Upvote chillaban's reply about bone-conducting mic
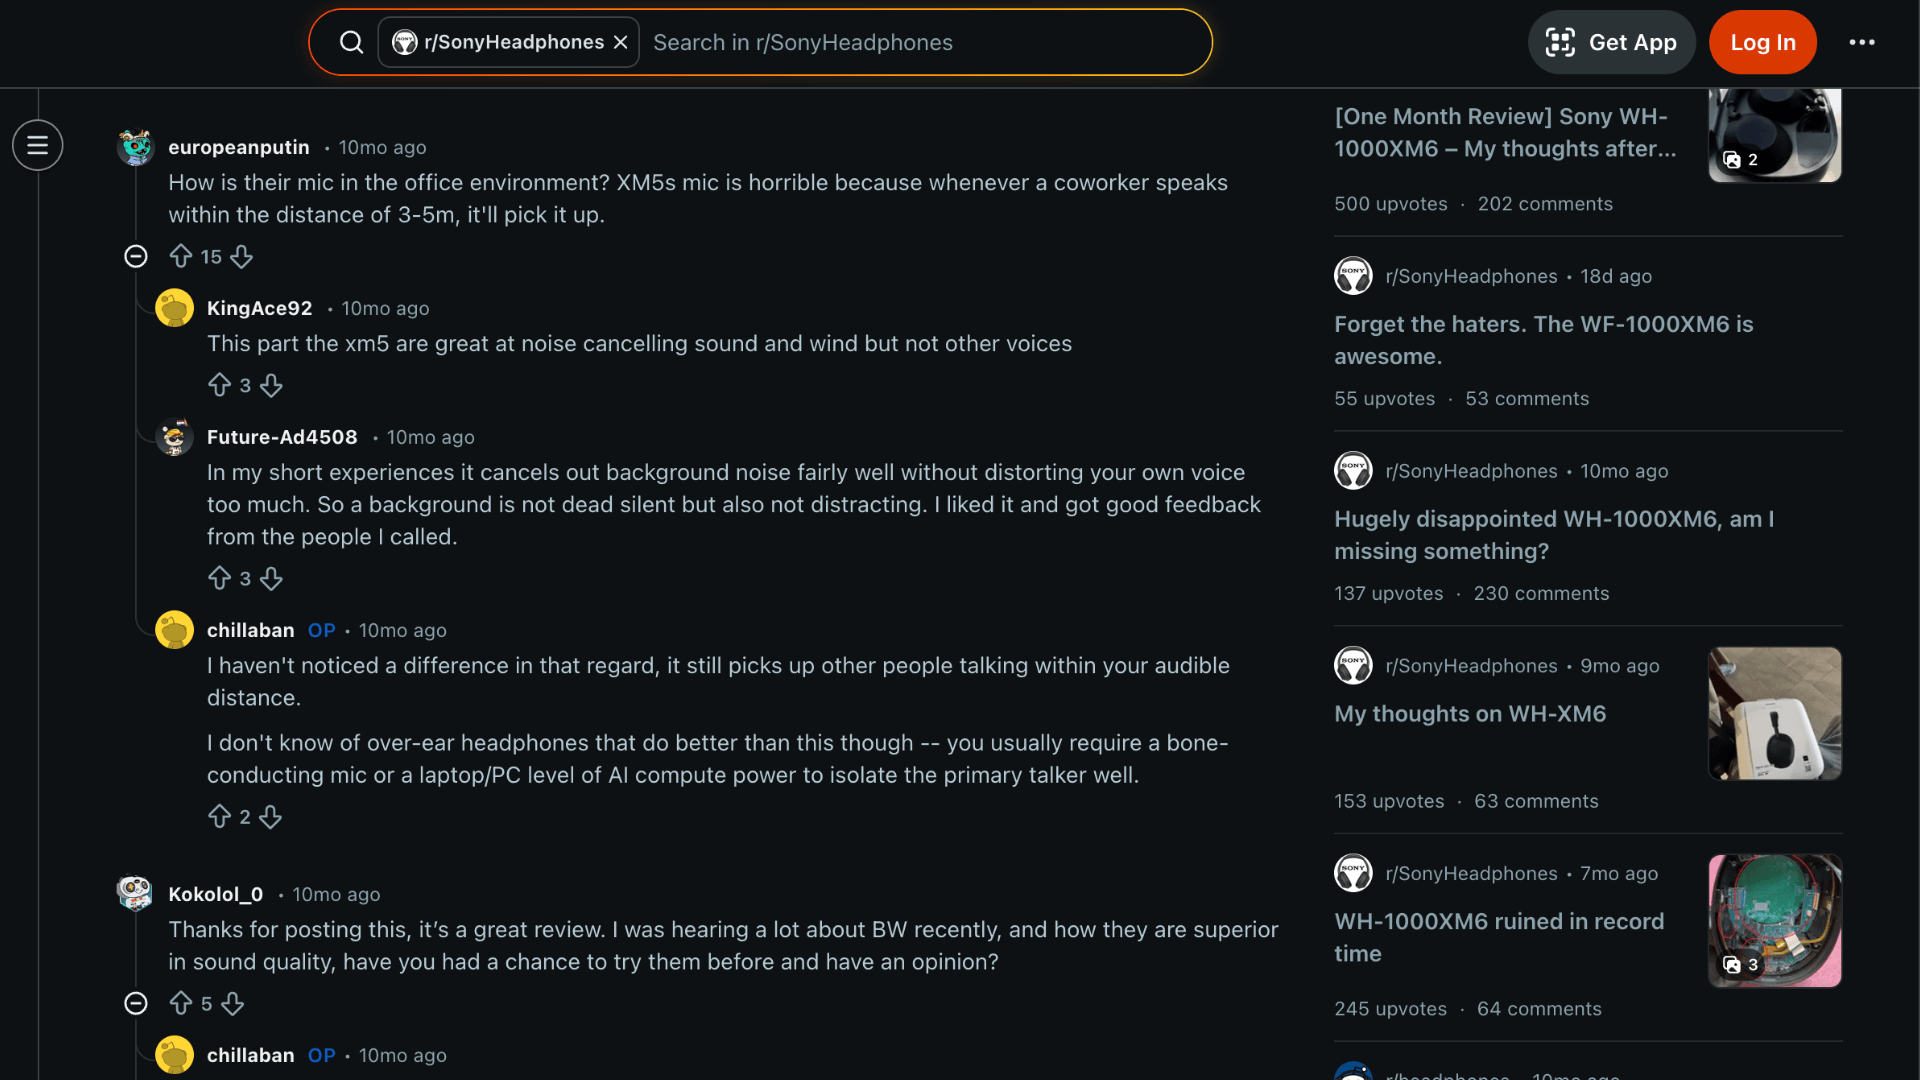This screenshot has width=1920, height=1080. coord(219,817)
